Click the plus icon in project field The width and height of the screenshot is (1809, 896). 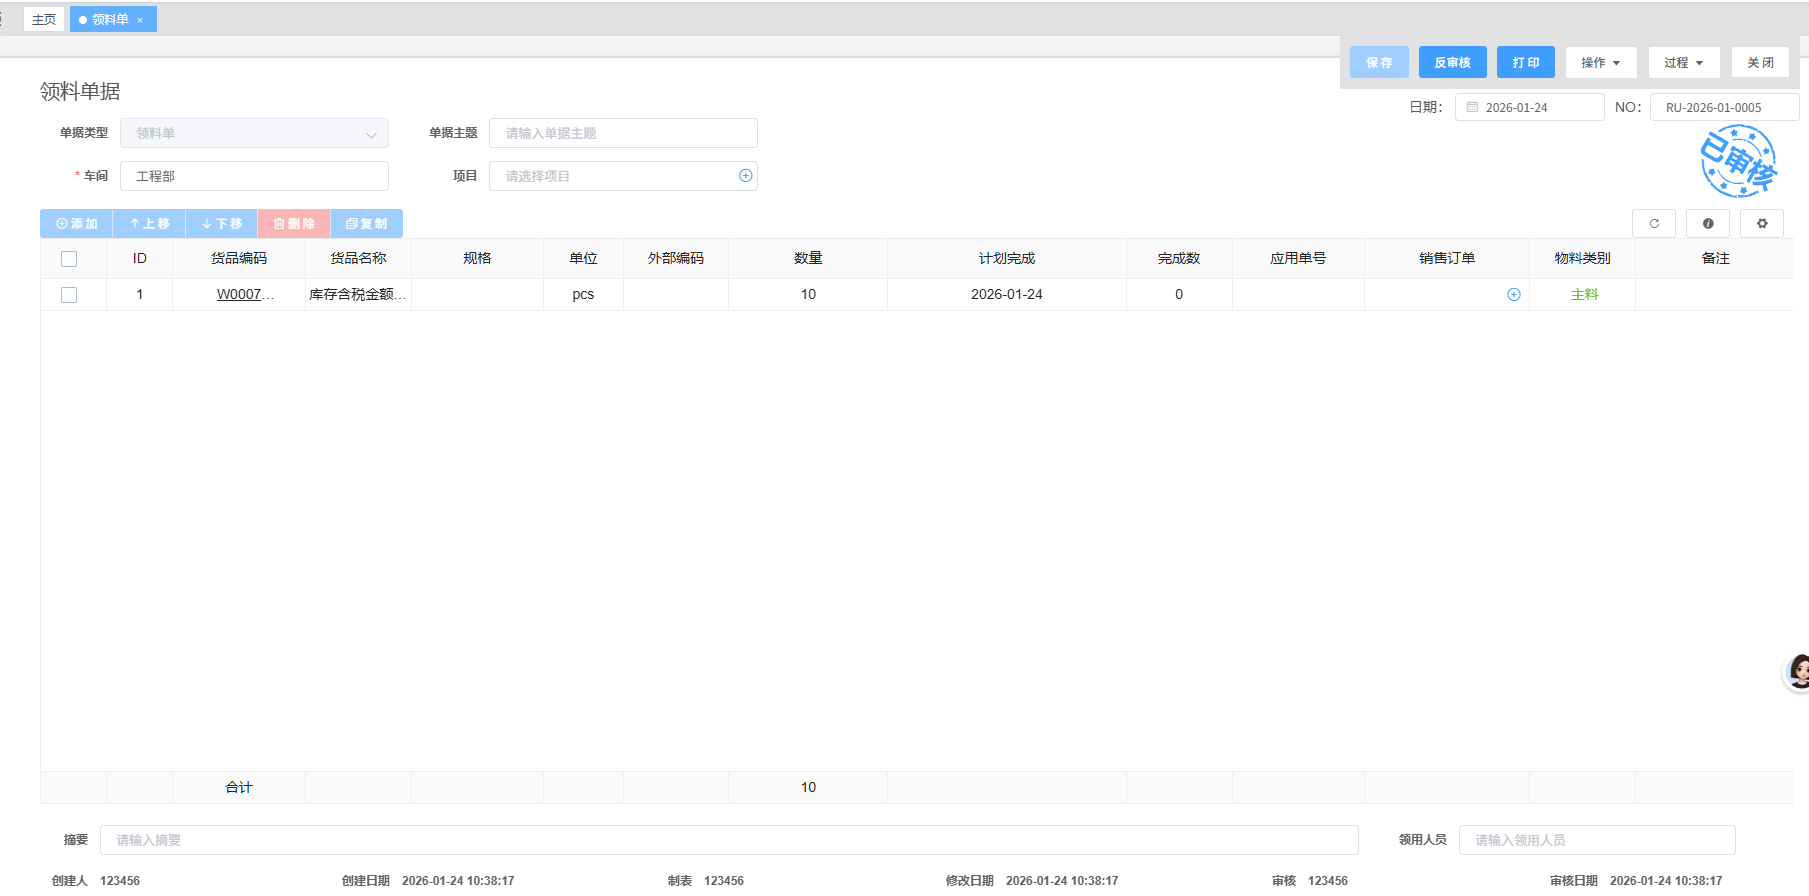pos(745,176)
